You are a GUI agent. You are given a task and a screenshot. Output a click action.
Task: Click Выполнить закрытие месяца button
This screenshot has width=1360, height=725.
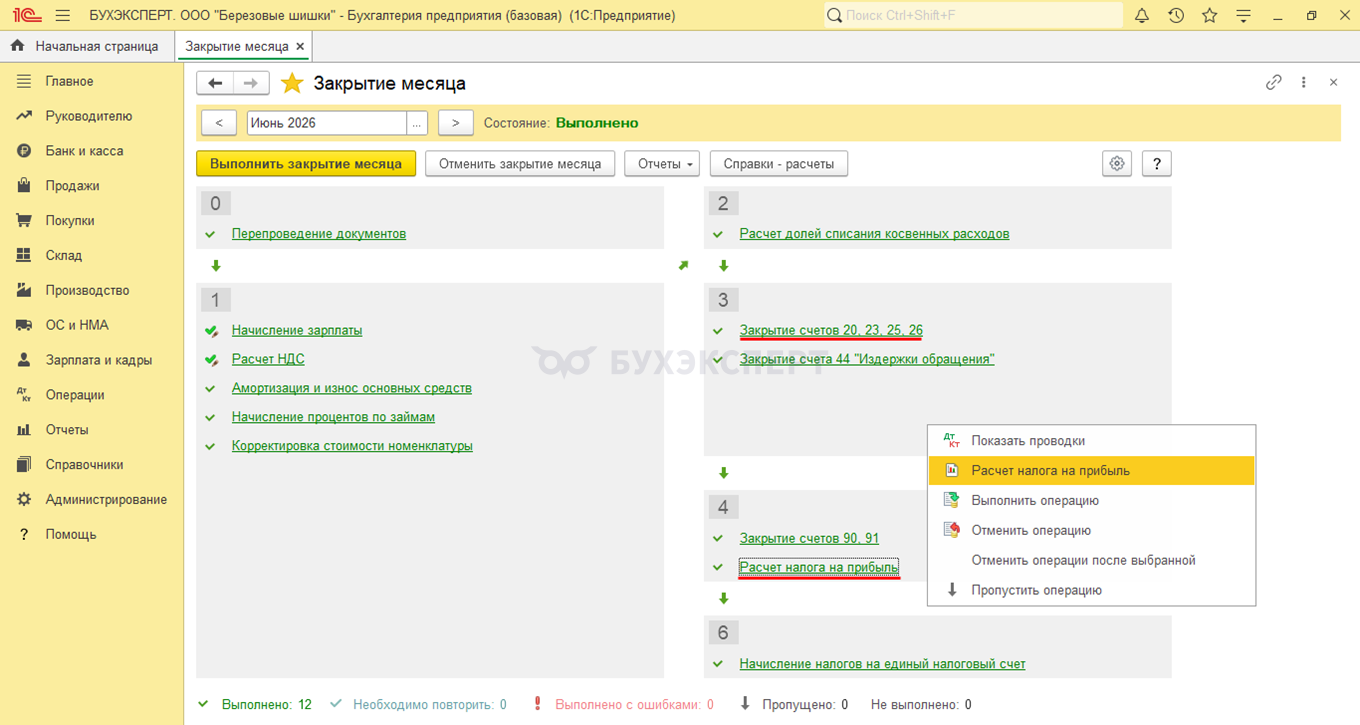[306, 163]
